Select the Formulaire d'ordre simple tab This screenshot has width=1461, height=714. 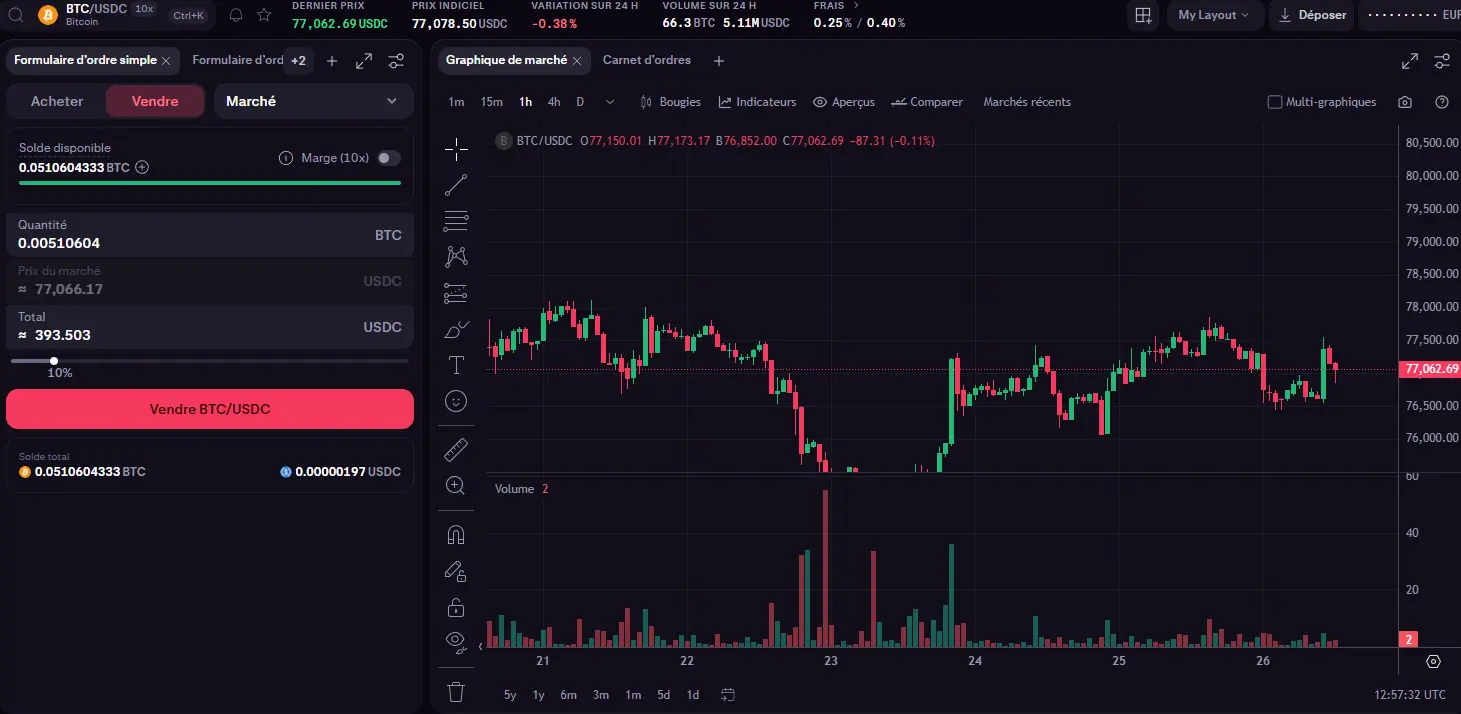point(85,60)
